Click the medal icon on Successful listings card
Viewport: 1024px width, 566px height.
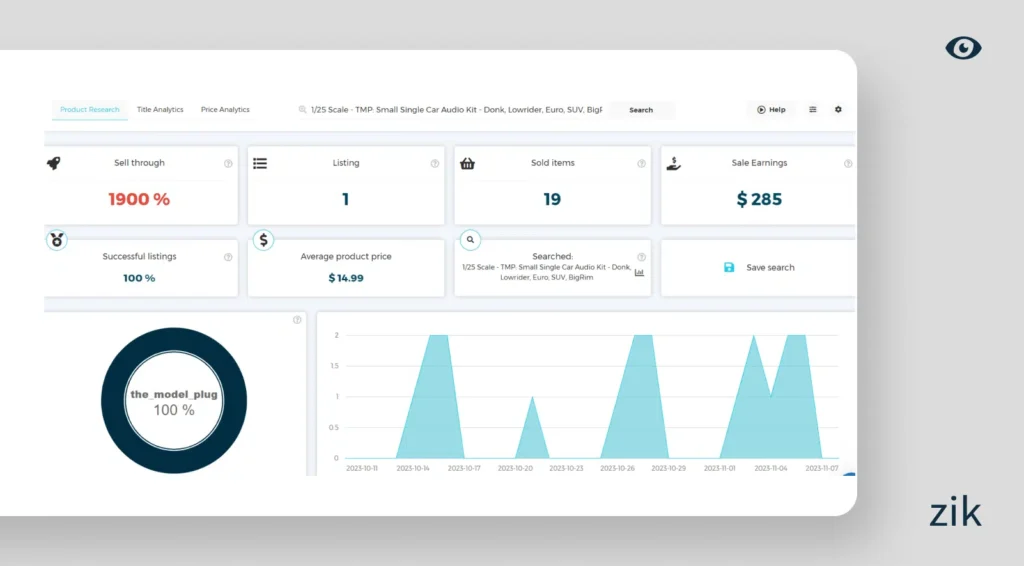tap(57, 240)
